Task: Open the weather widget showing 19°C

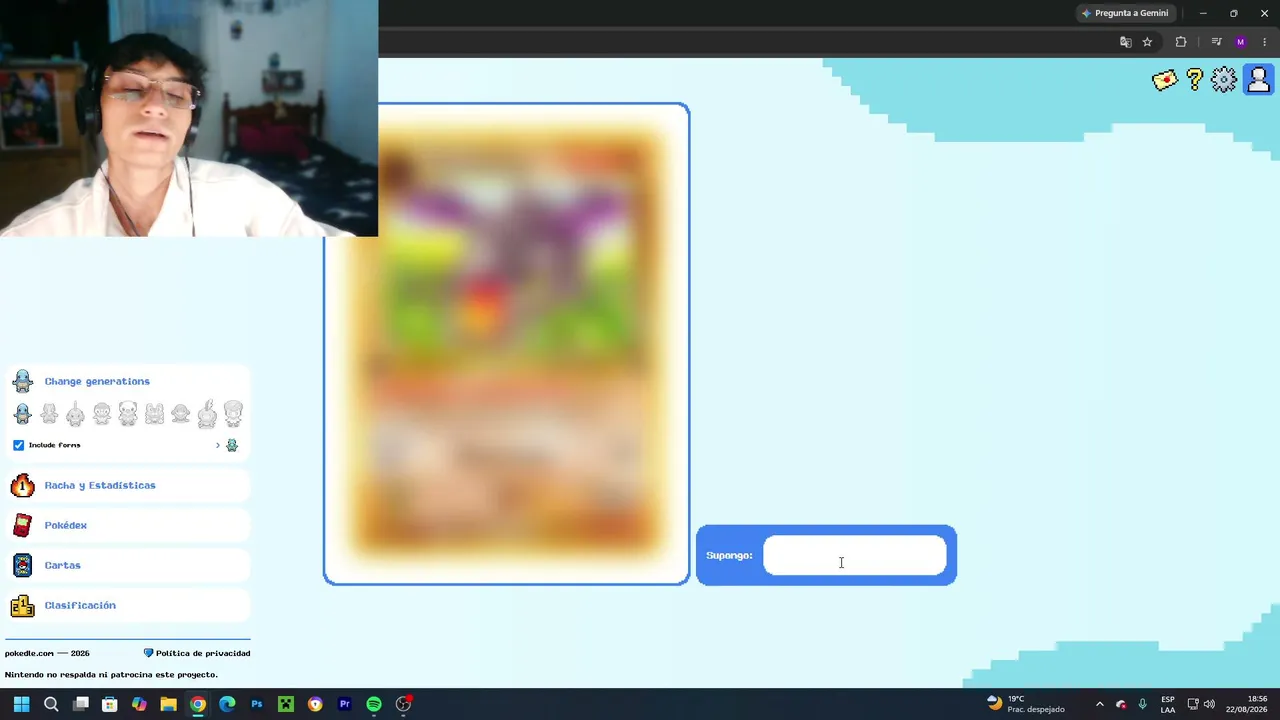Action: (1026, 704)
